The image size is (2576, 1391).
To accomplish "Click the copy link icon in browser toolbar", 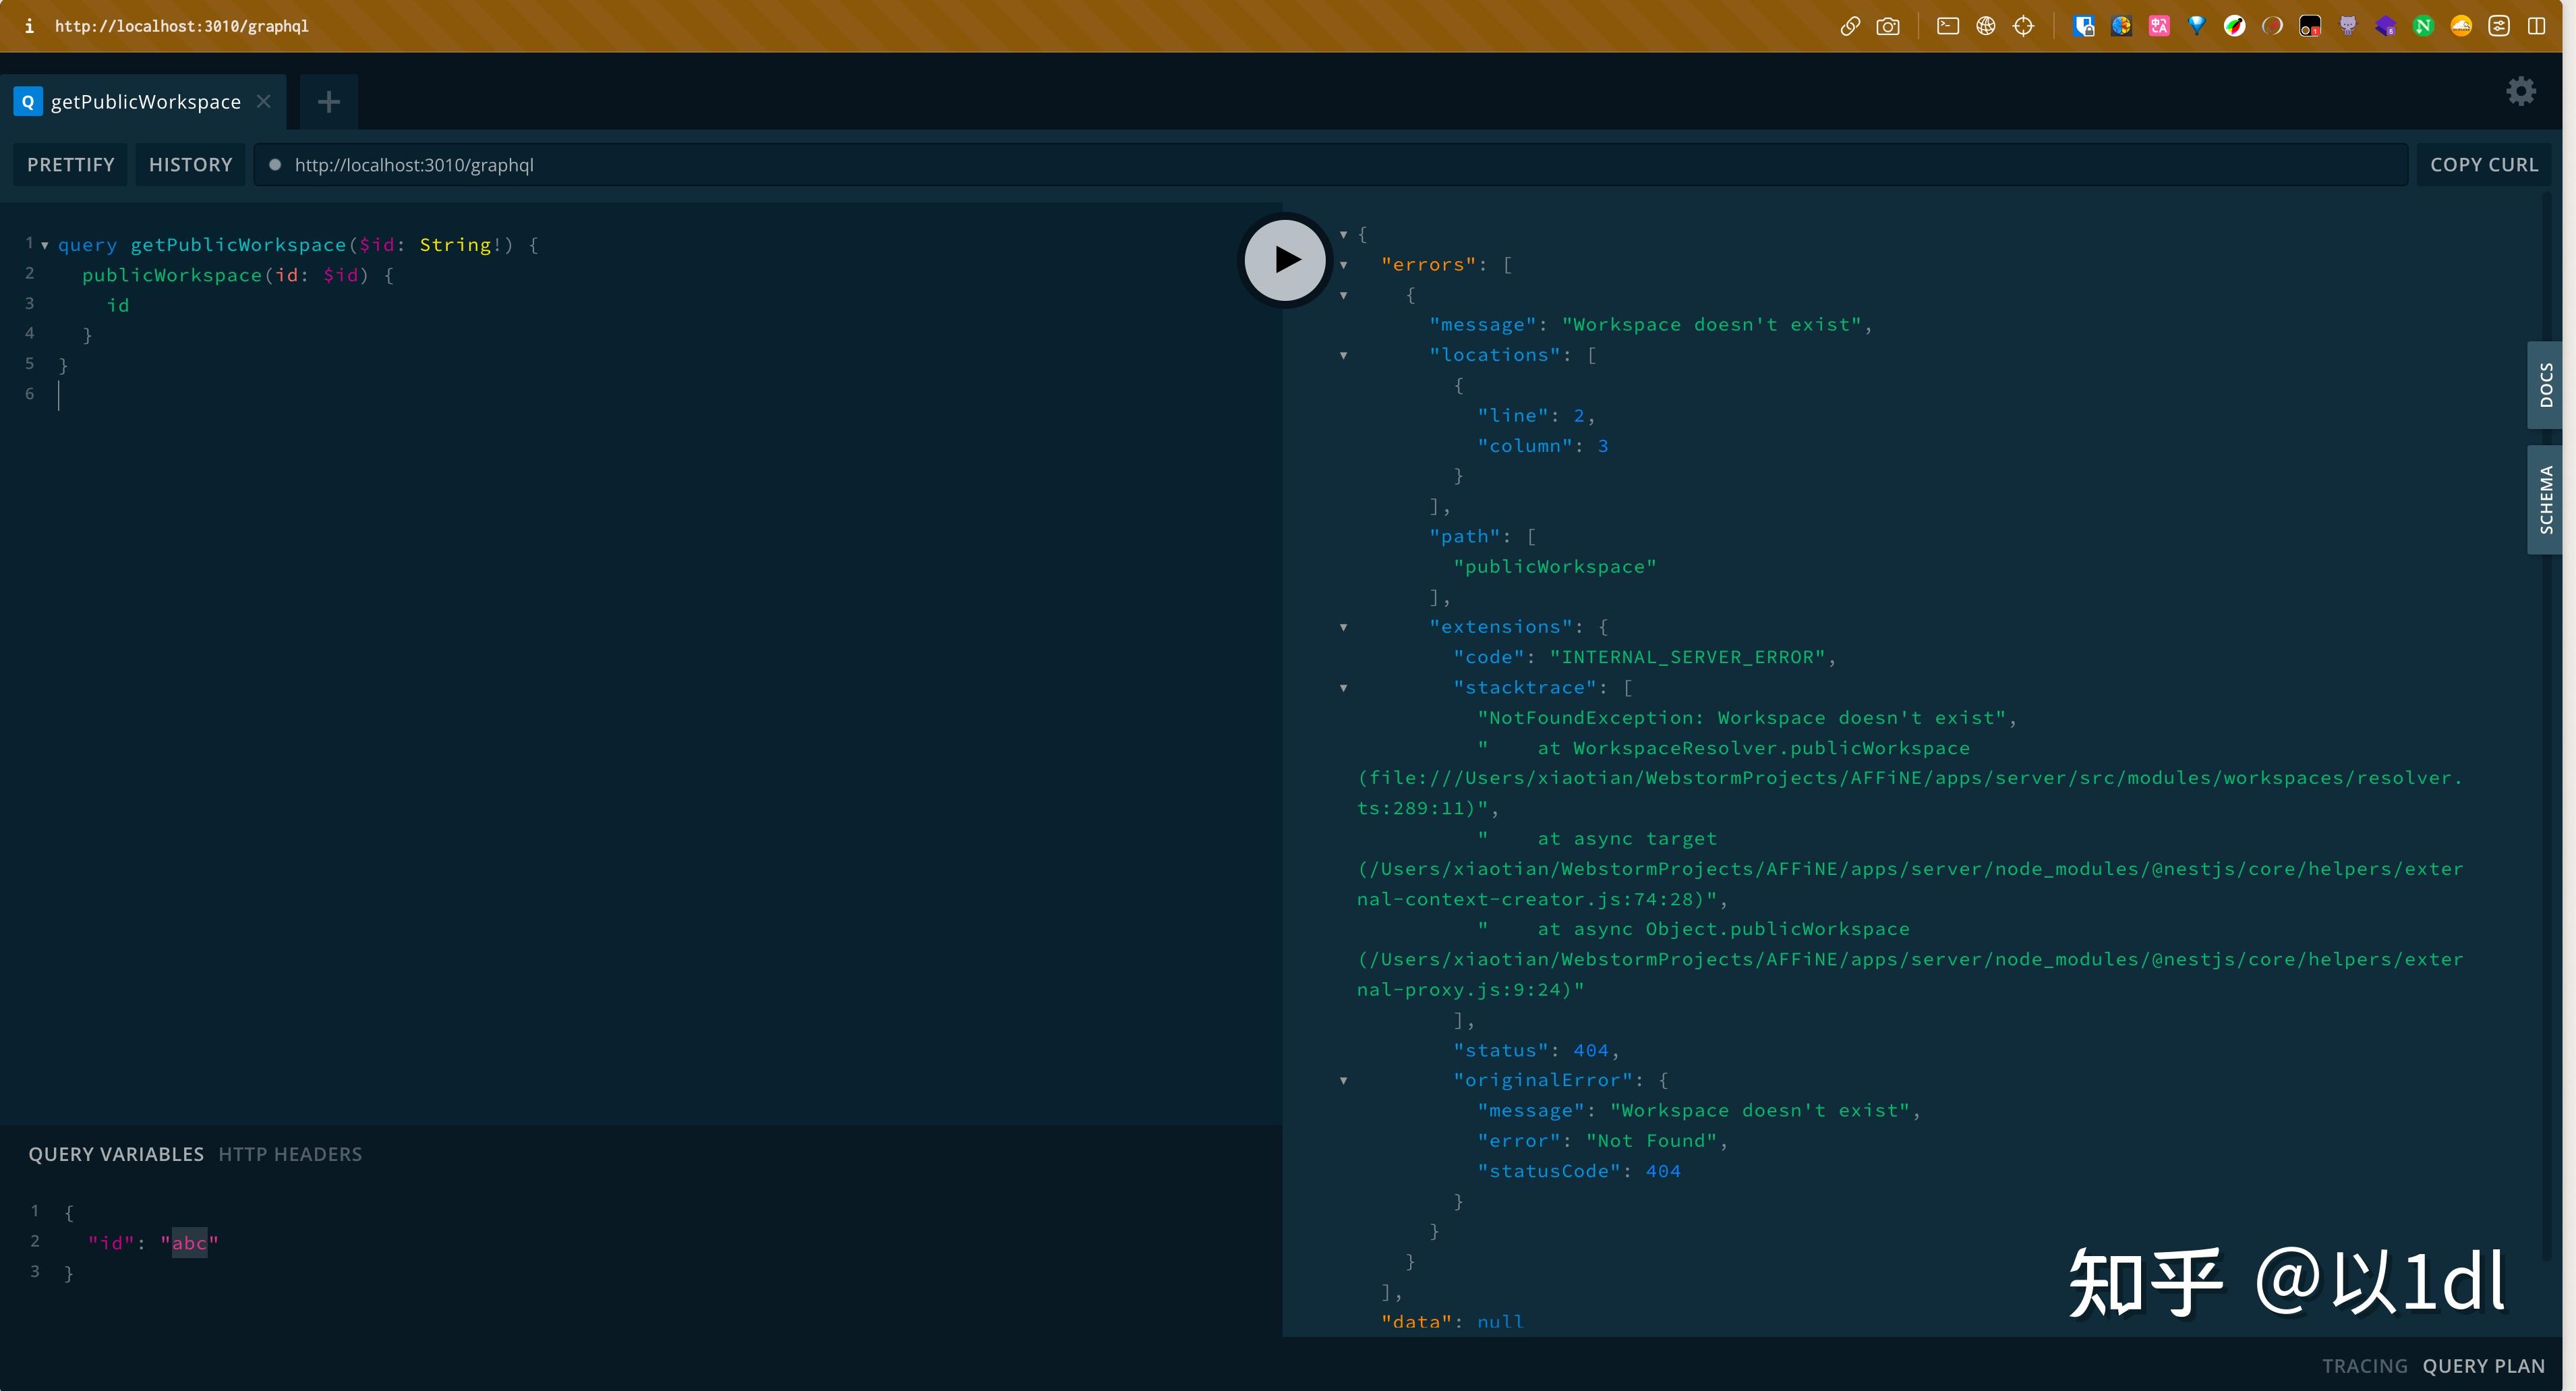I will tap(1850, 27).
